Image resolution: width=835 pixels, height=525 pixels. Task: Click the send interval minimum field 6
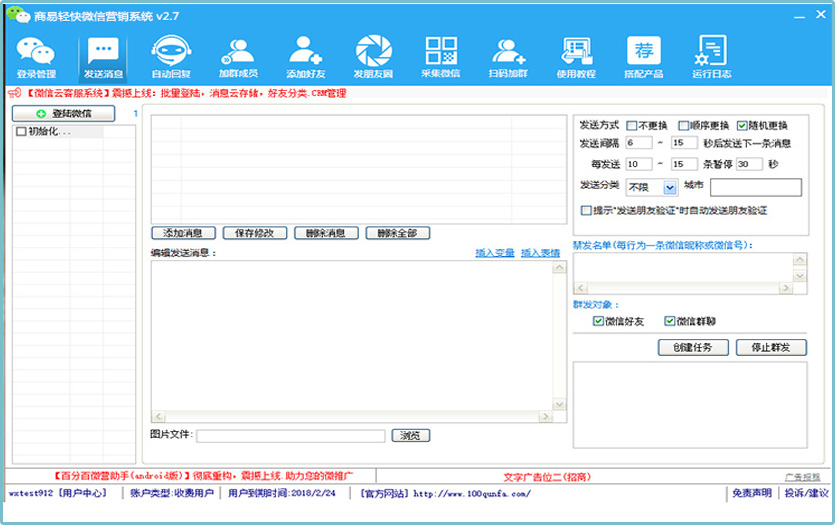point(638,143)
